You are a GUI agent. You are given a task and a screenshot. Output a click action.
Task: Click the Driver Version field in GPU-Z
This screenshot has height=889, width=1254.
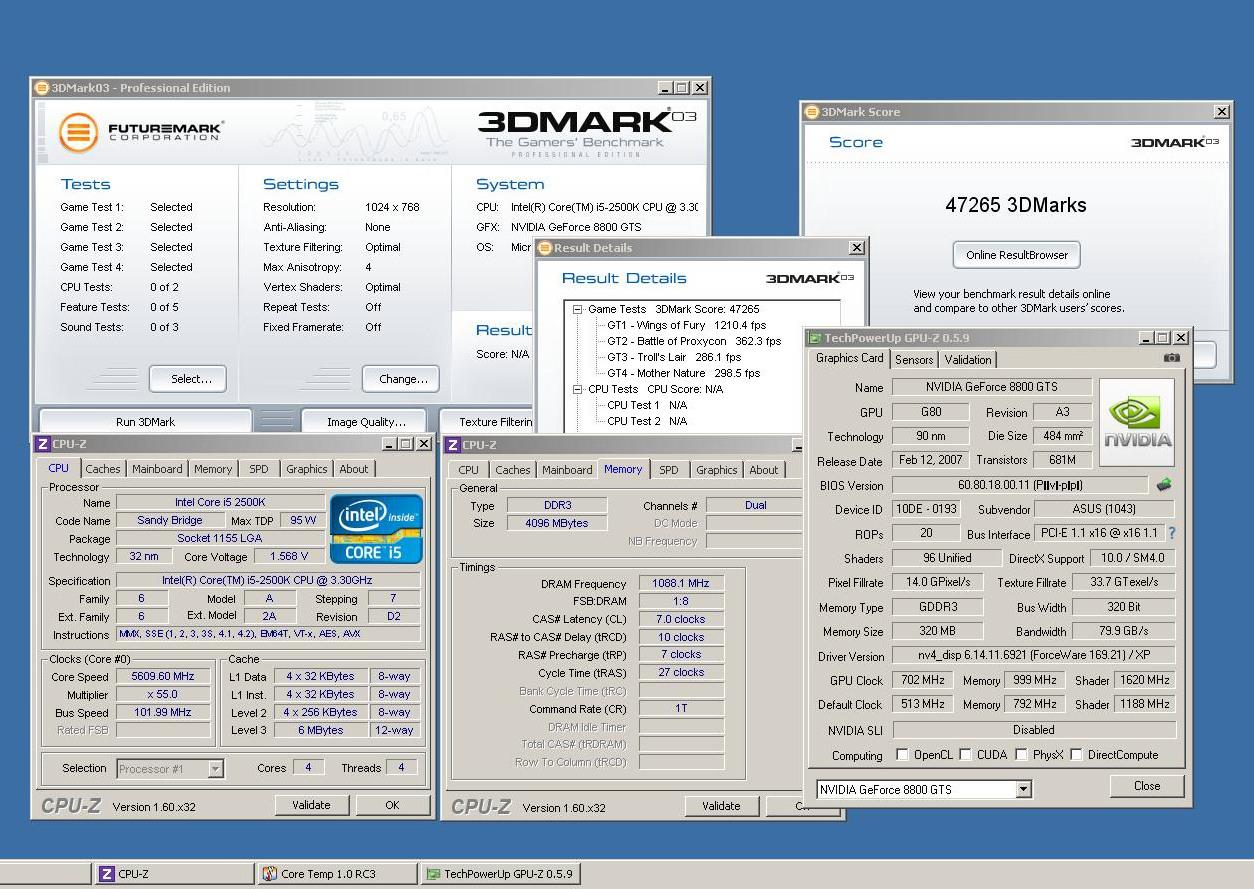(x=1034, y=656)
